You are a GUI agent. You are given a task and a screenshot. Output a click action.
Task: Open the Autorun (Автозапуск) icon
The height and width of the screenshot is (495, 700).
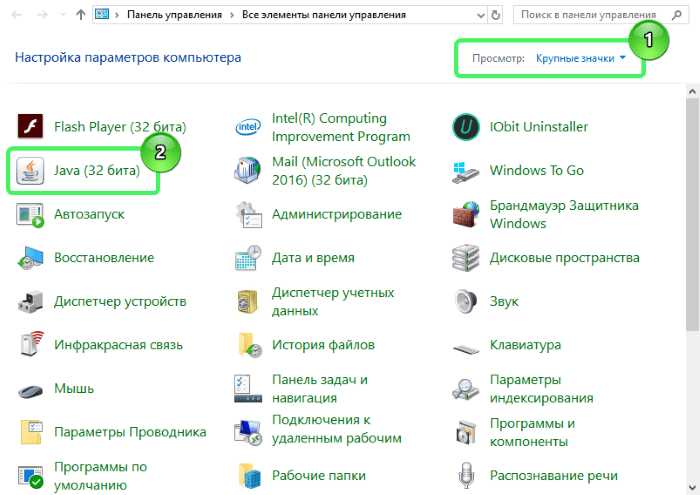click(30, 214)
